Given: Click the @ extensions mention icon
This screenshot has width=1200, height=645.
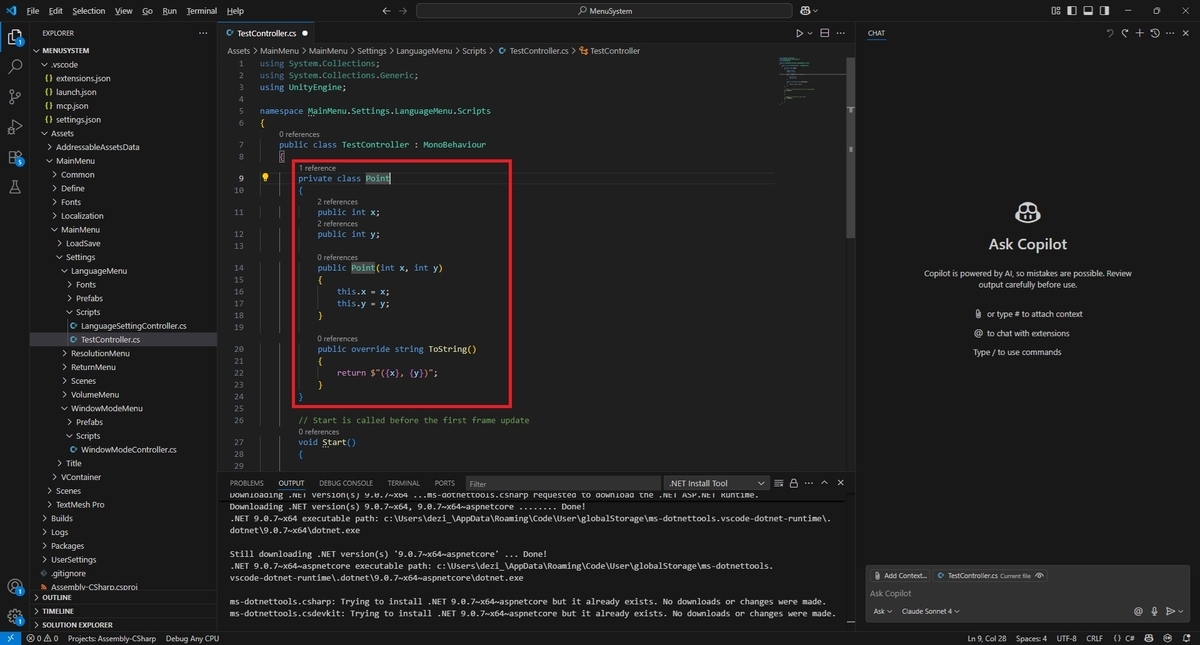Looking at the screenshot, I should pos(1138,611).
